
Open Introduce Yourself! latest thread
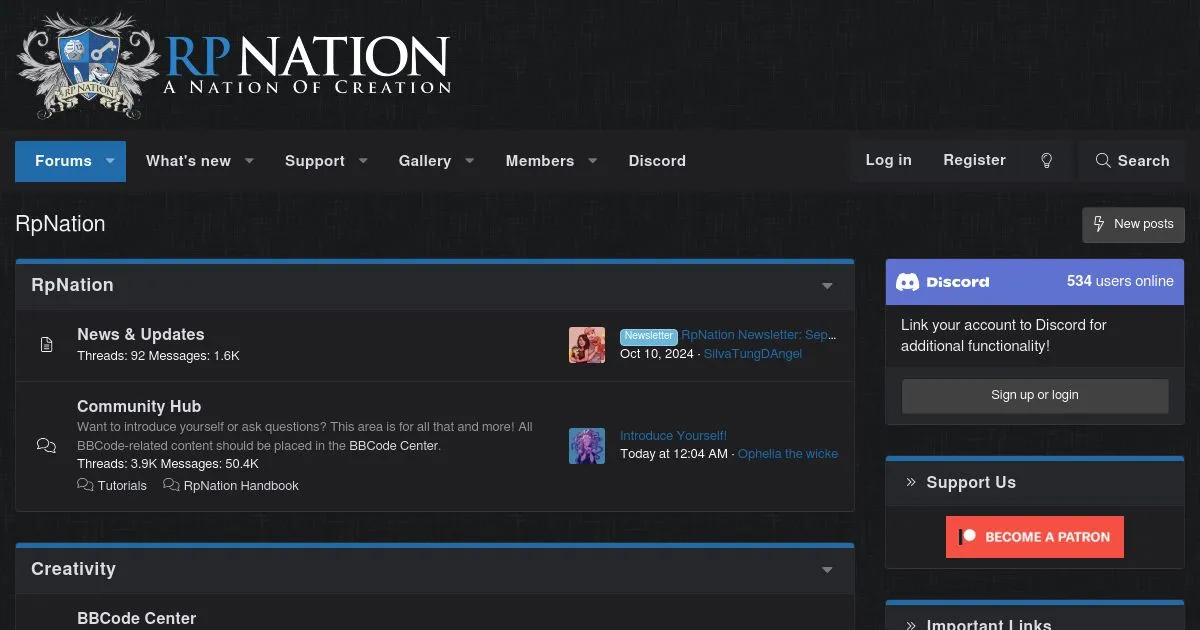673,436
